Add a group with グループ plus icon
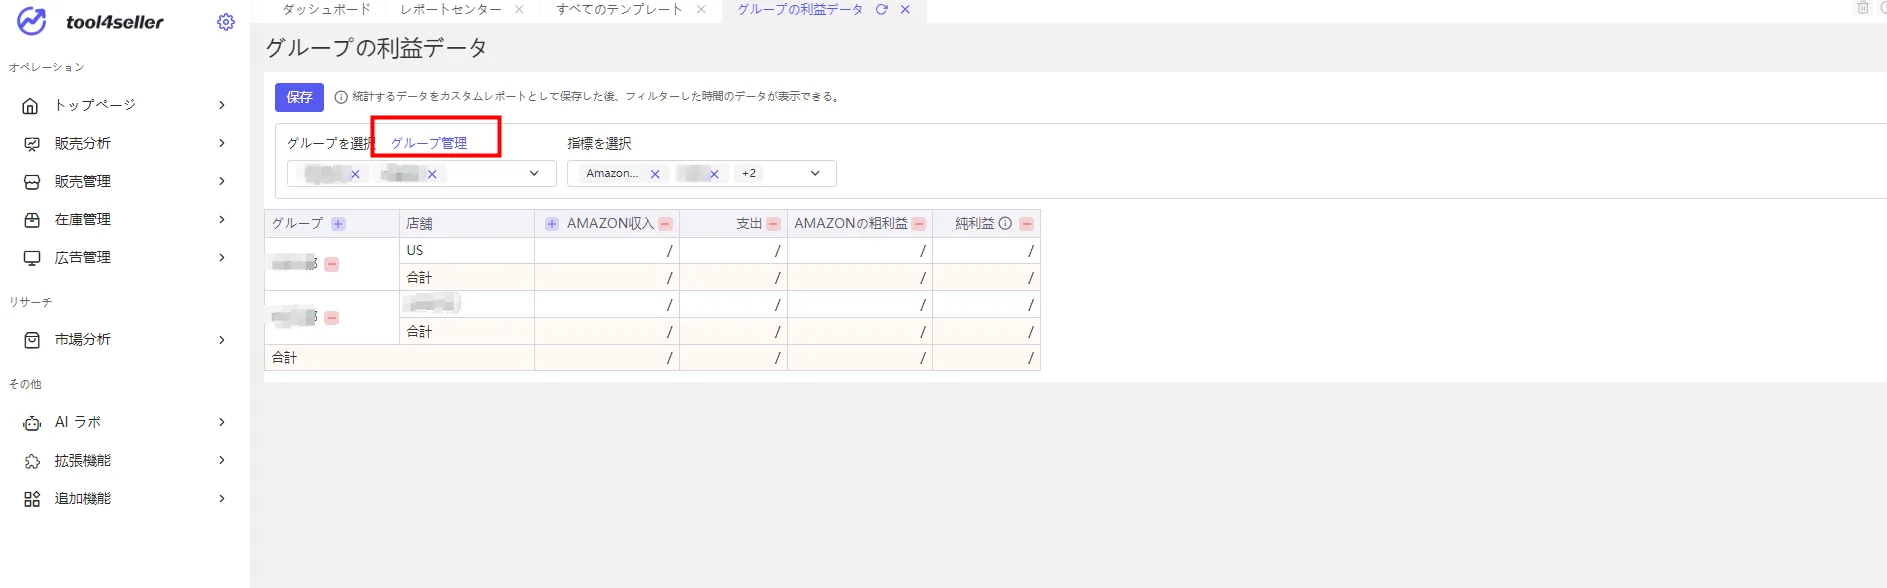1887x588 pixels. [x=338, y=224]
